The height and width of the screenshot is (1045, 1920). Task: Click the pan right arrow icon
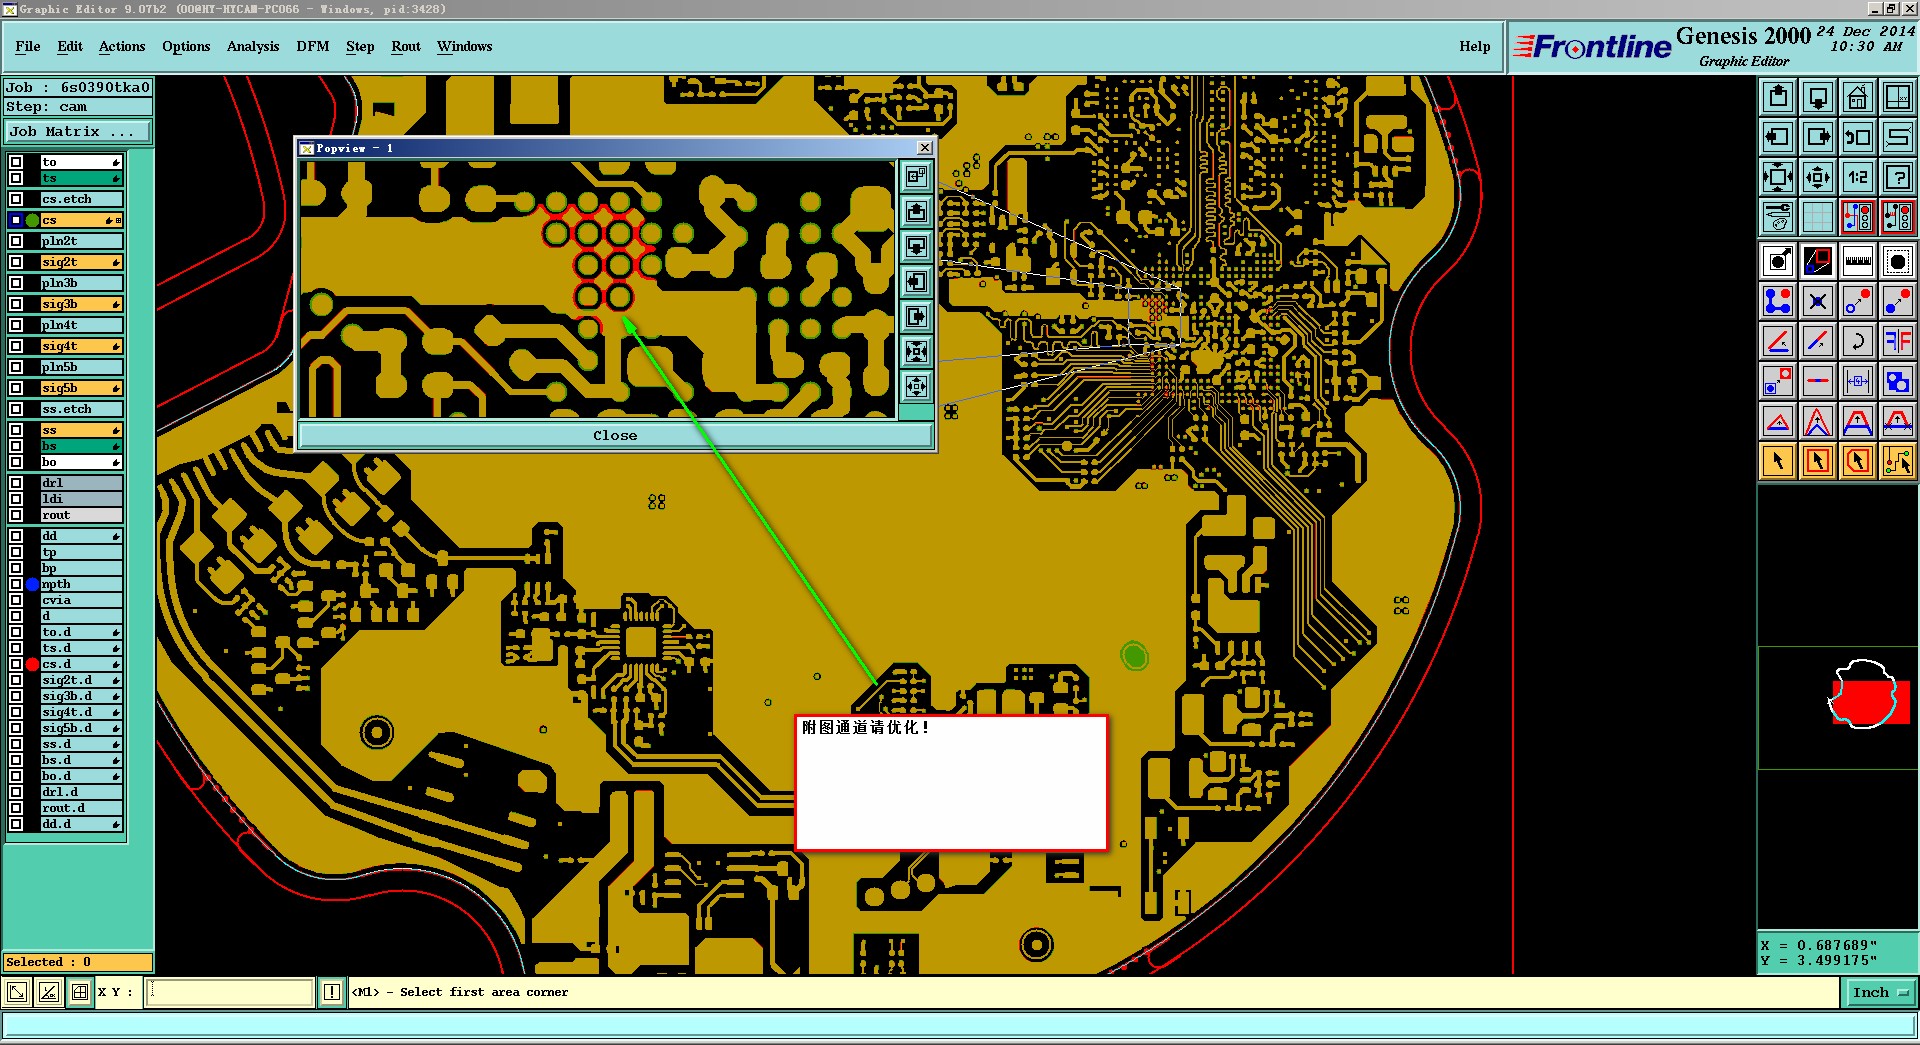(x=1818, y=137)
